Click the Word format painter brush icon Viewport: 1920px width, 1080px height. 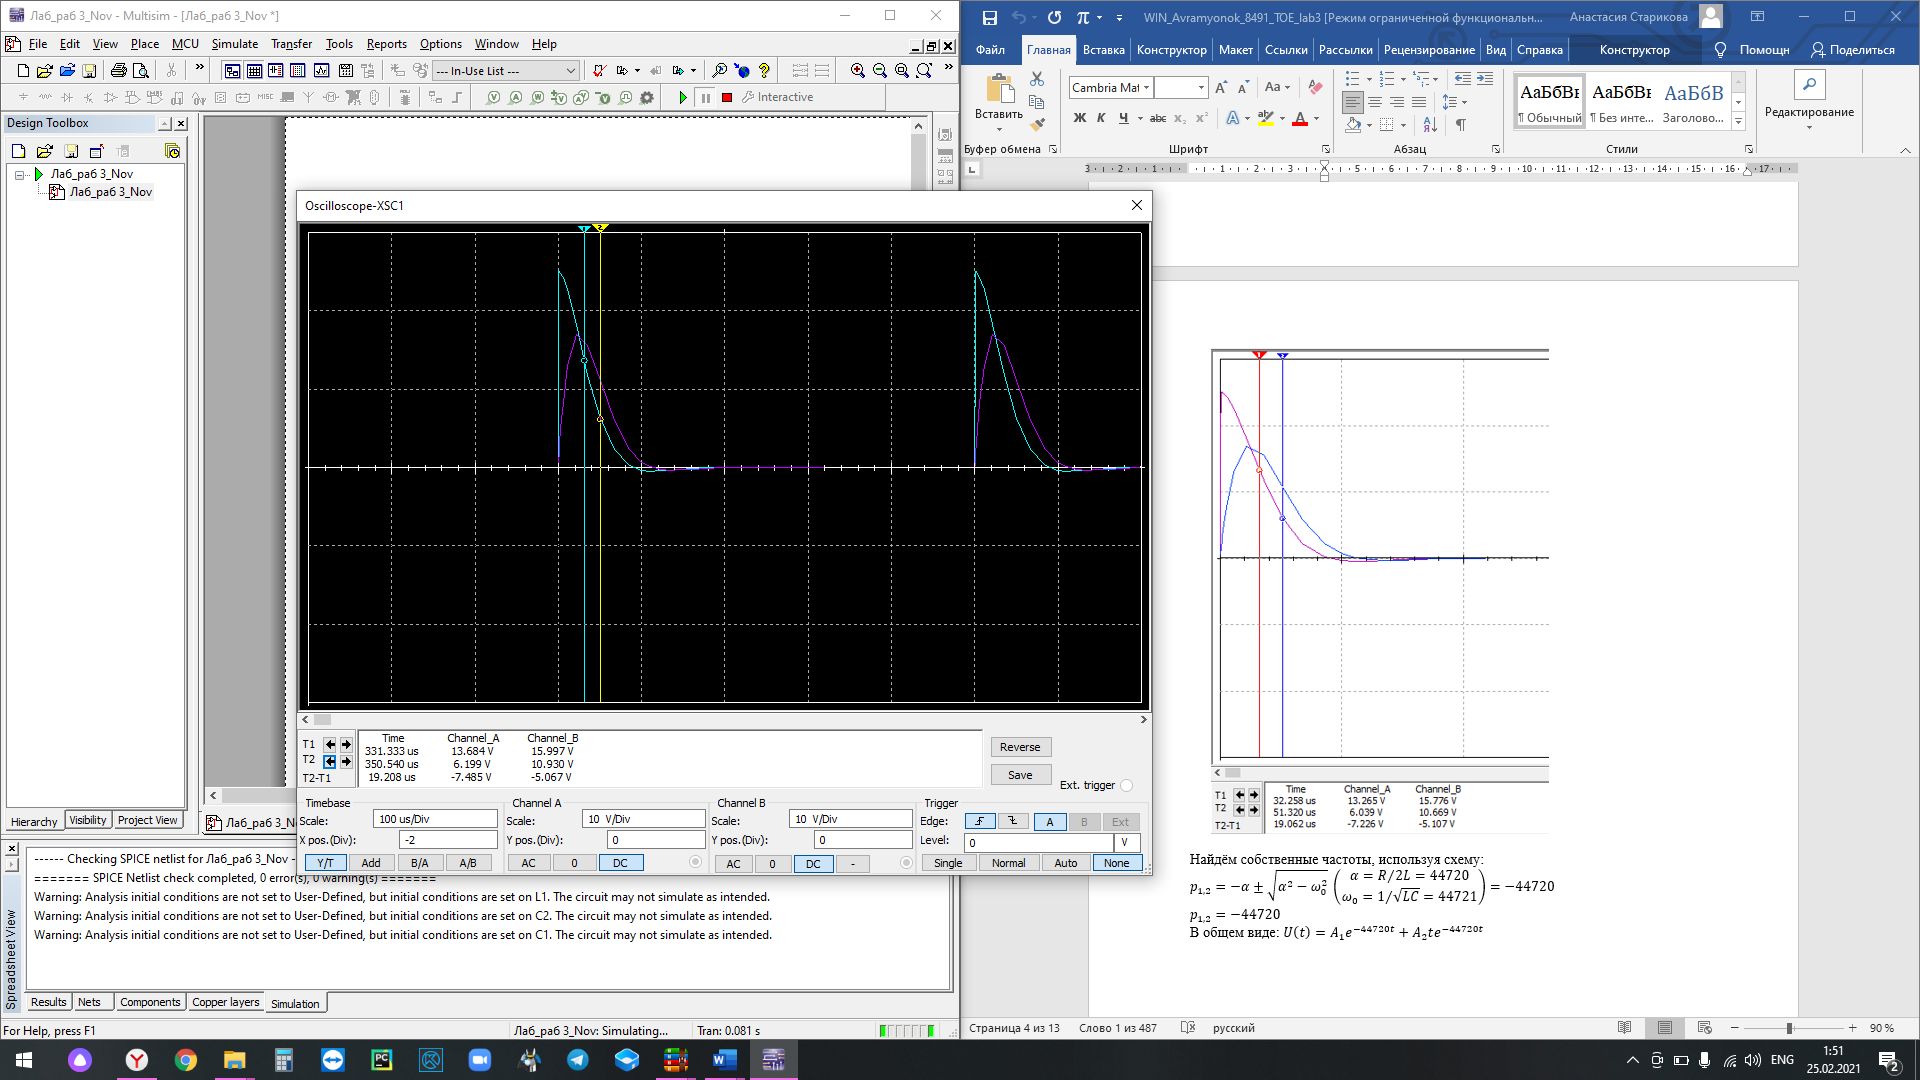point(1037,124)
